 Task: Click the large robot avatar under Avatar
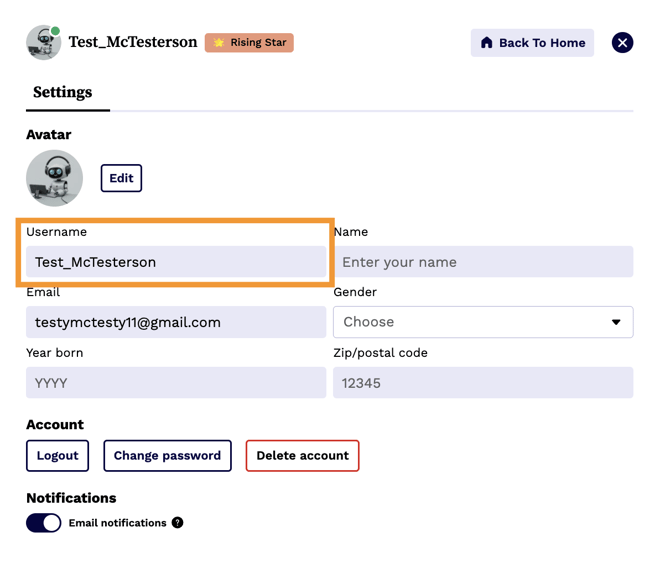pos(54,178)
